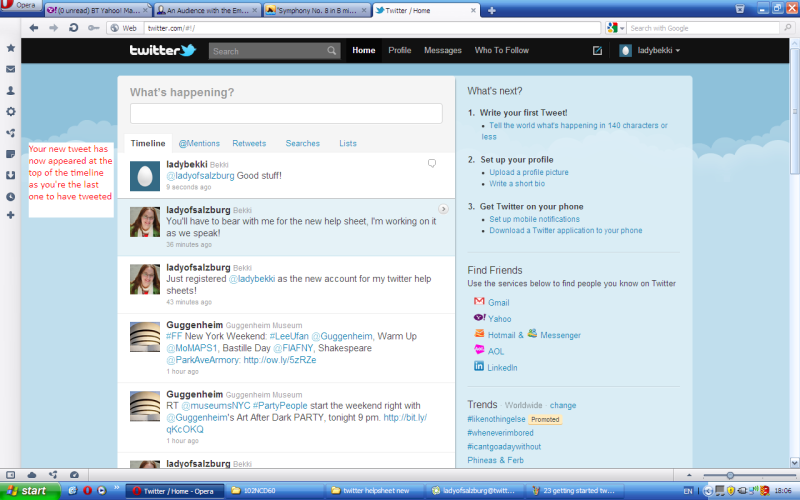The height and width of the screenshot is (500, 800).
Task: Click the Web address badge dropdown
Action: [x=124, y=28]
